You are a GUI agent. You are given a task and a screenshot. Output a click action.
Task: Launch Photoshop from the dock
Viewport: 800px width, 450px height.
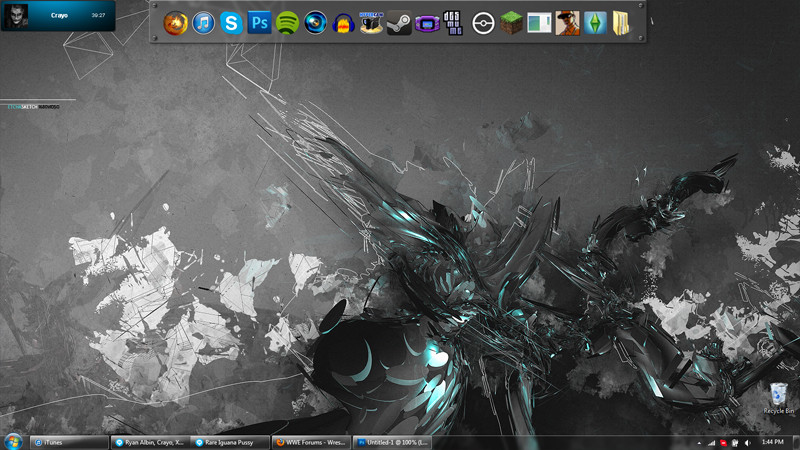point(260,22)
